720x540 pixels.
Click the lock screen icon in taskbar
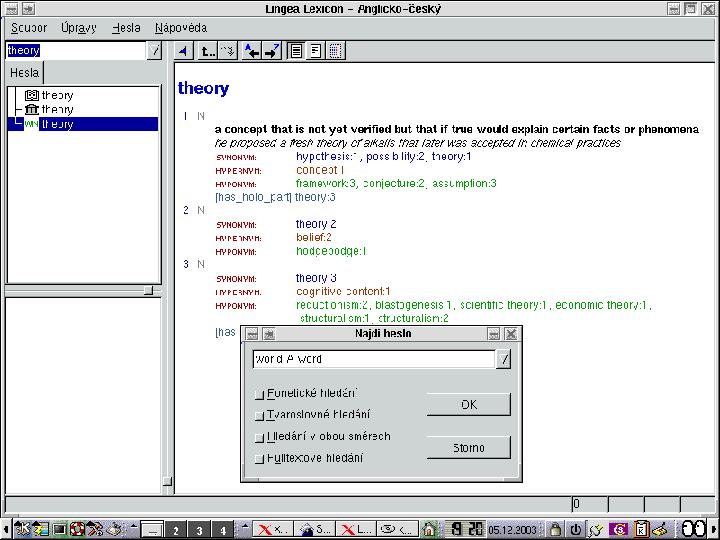[x=556, y=529]
